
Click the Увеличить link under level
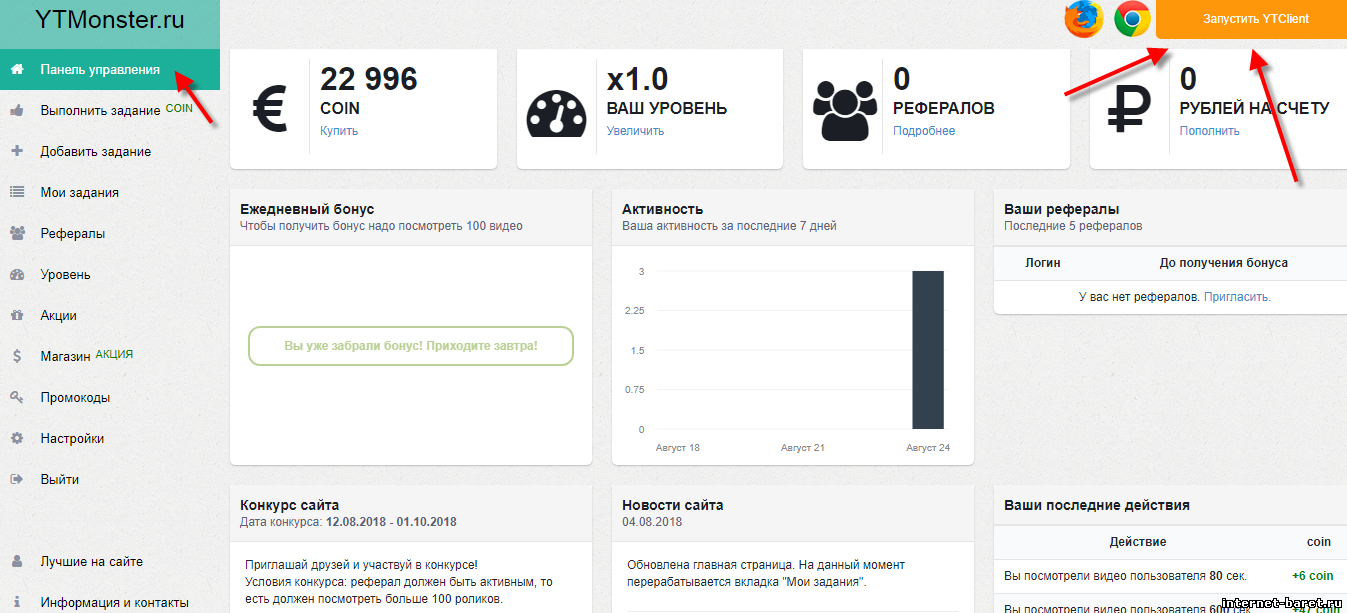click(x=635, y=131)
